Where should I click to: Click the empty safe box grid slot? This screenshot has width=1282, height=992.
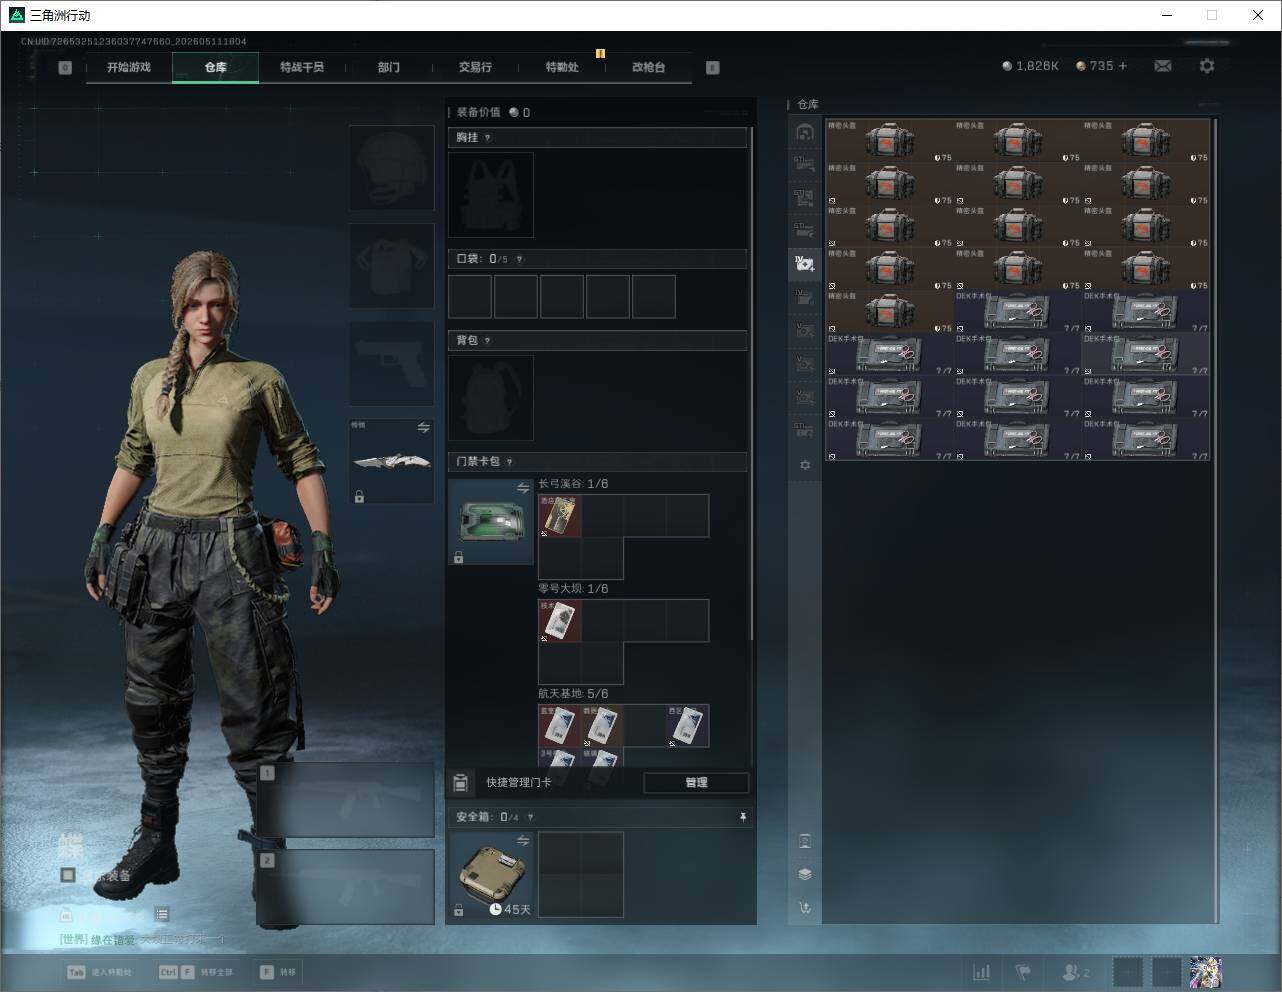[581, 874]
